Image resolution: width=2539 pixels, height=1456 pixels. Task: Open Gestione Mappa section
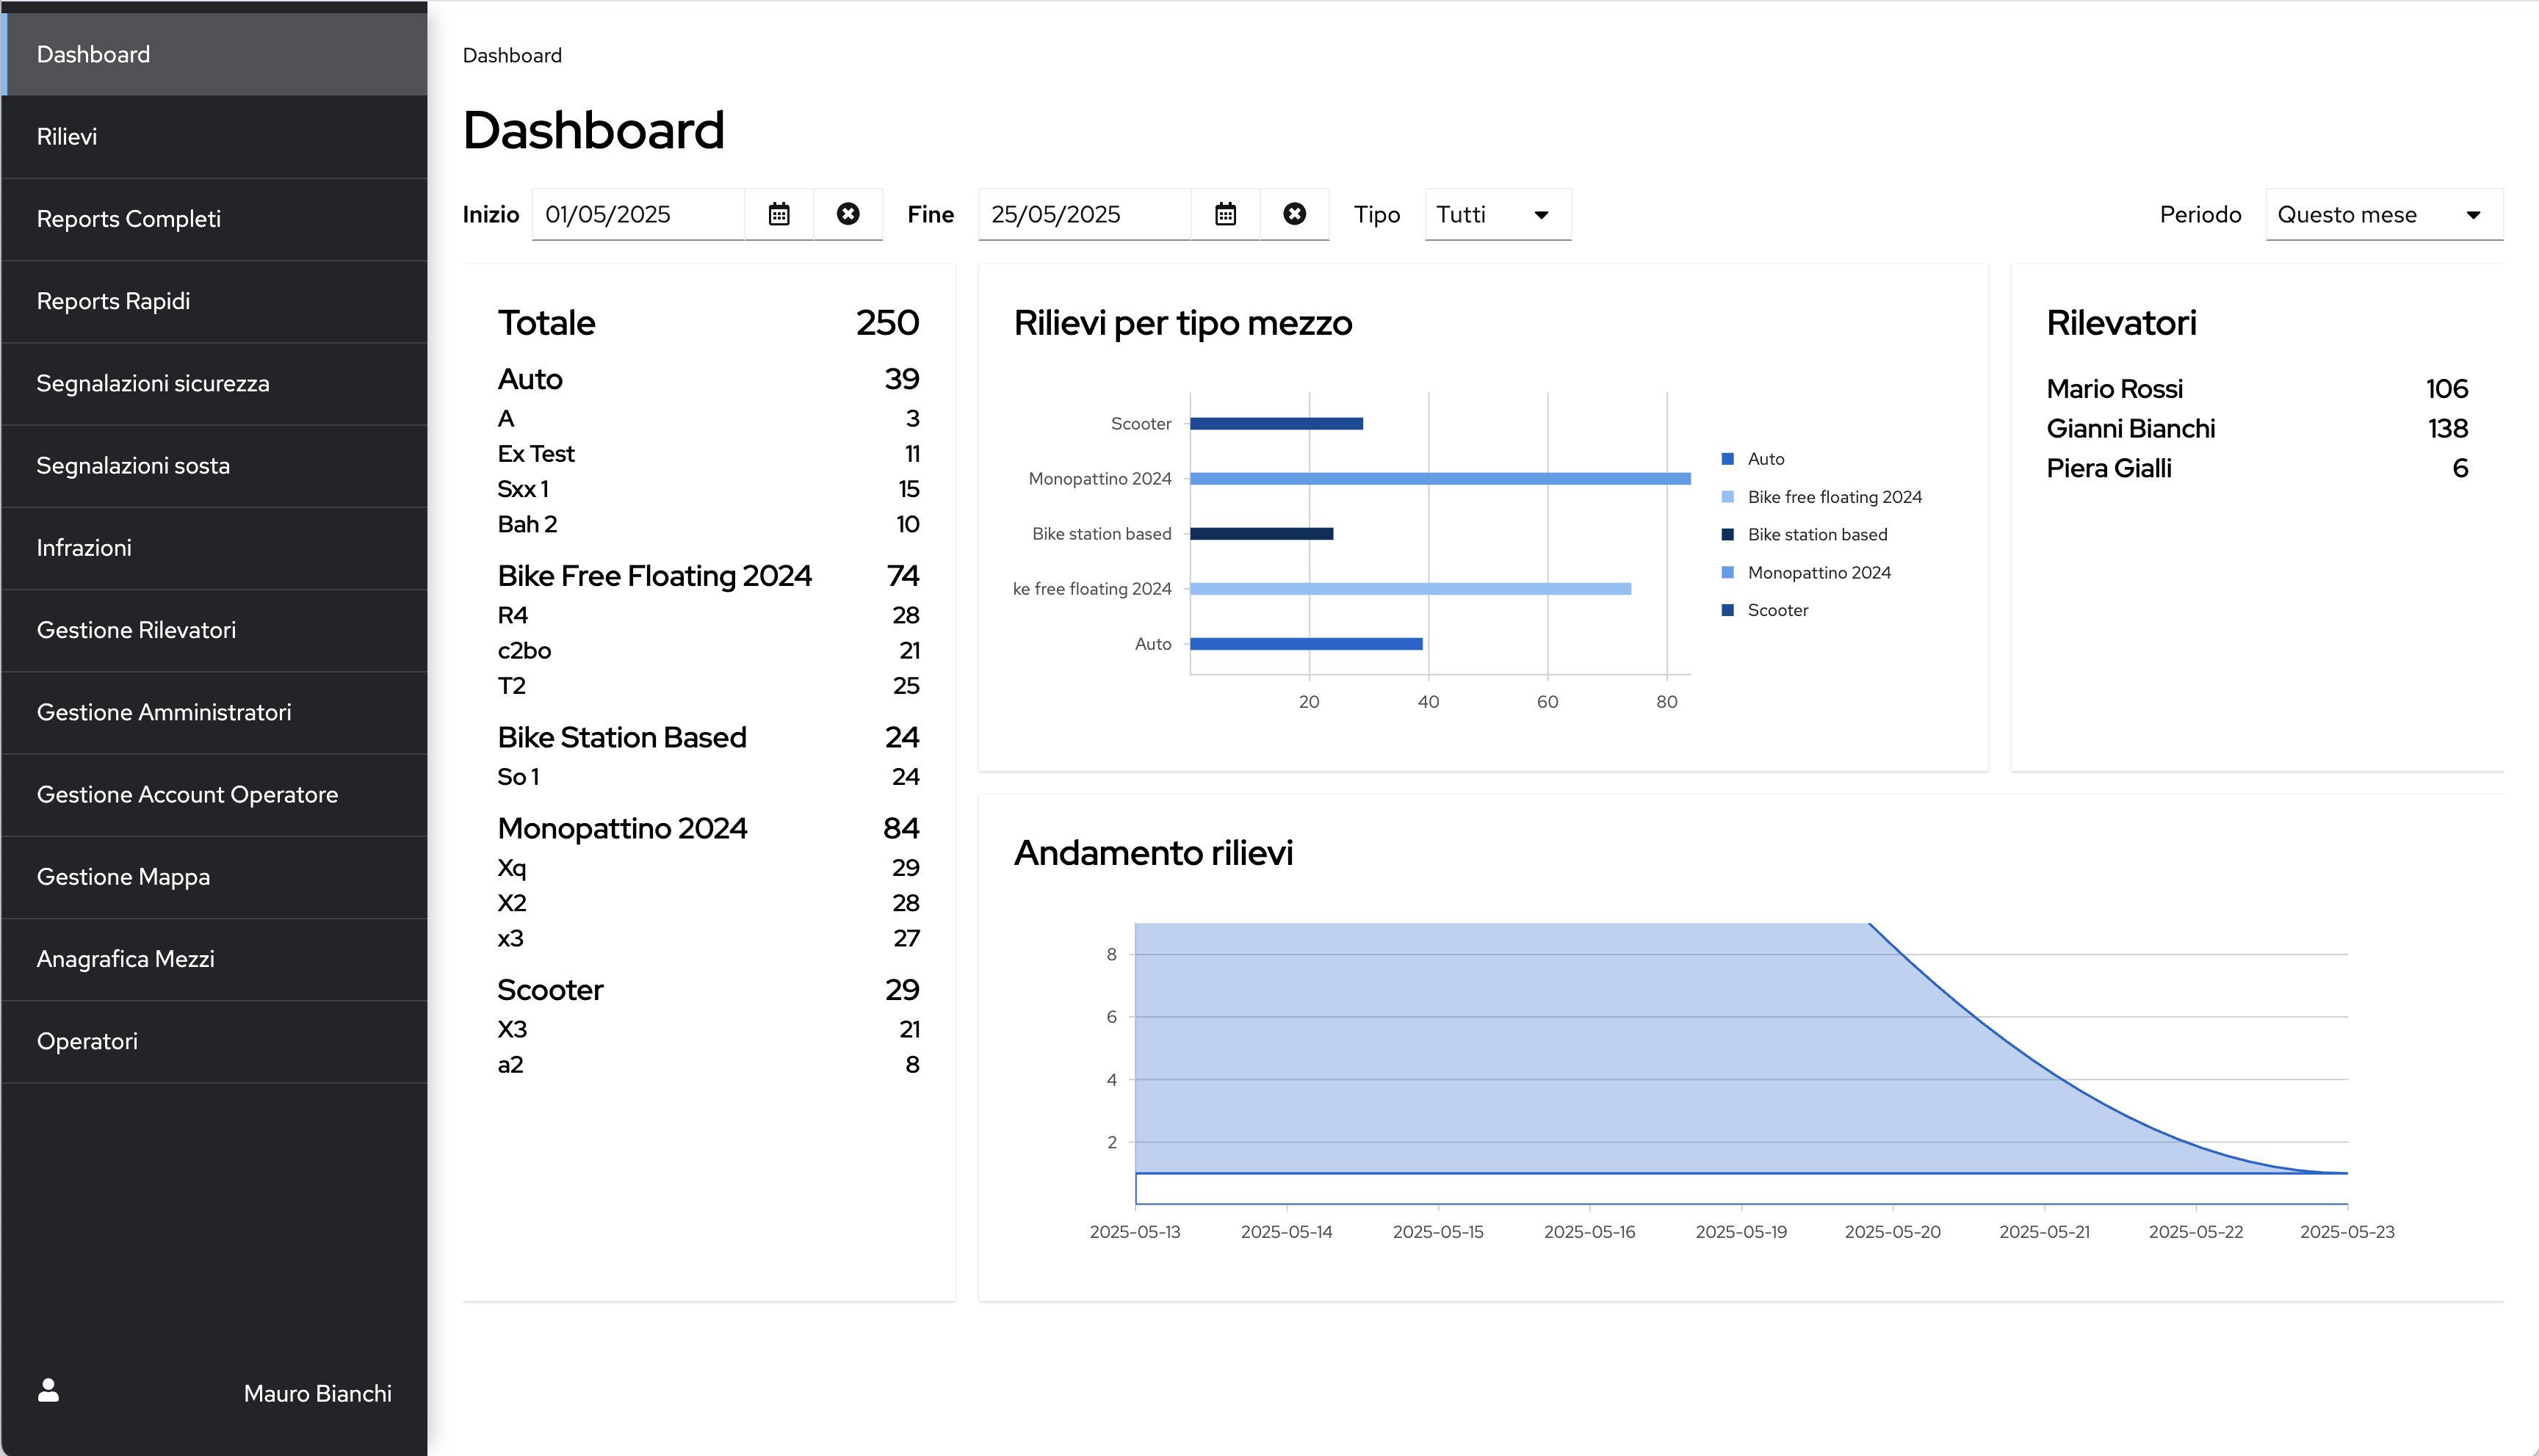[123, 877]
